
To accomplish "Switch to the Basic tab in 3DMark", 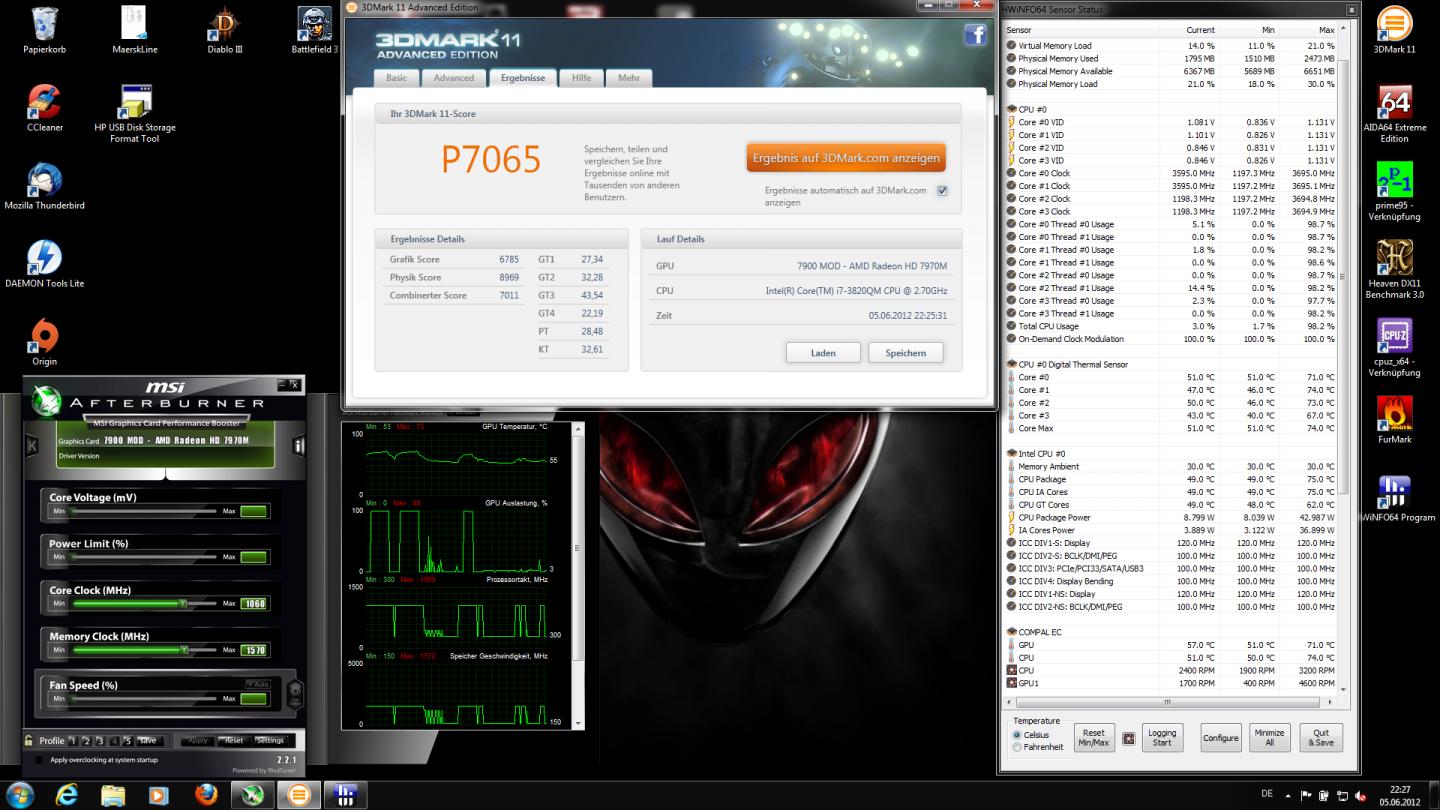I will click(397, 77).
